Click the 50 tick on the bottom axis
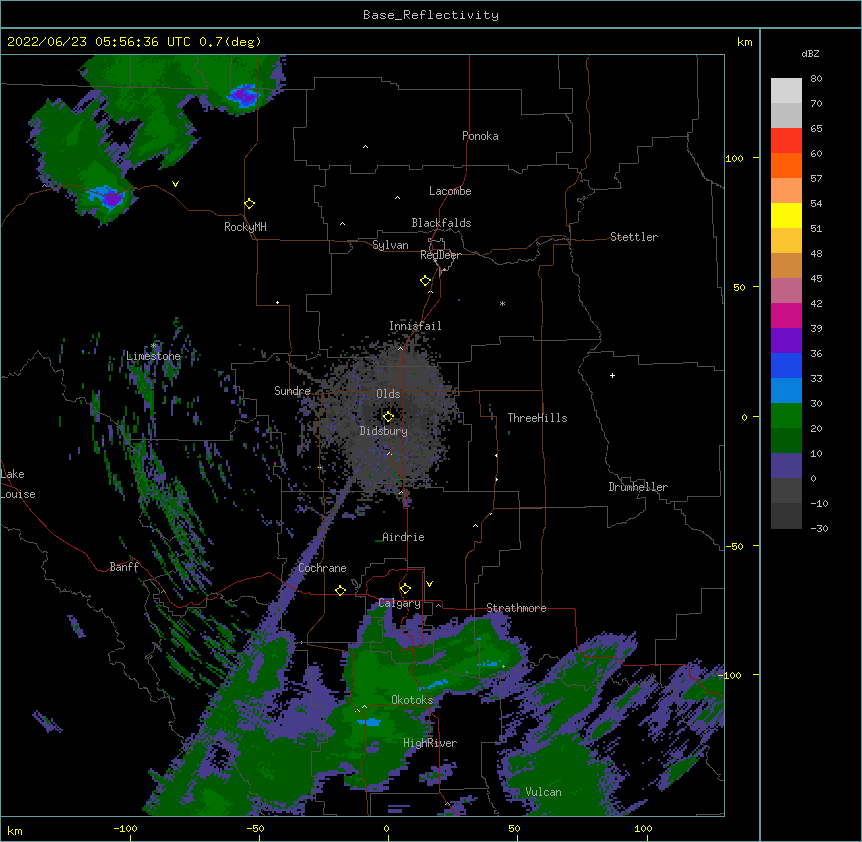 (514, 829)
